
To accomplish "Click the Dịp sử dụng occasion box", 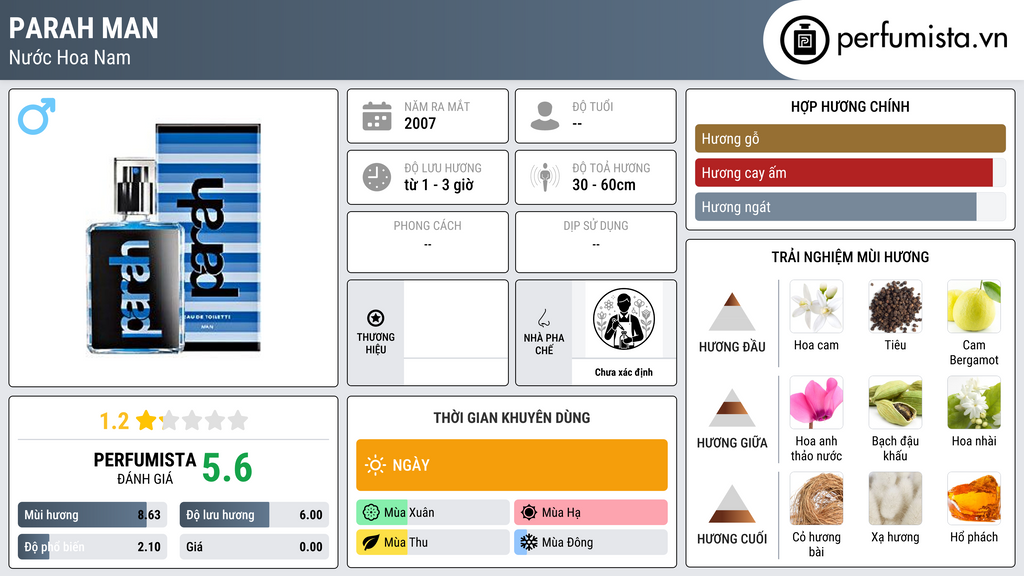I will point(596,242).
